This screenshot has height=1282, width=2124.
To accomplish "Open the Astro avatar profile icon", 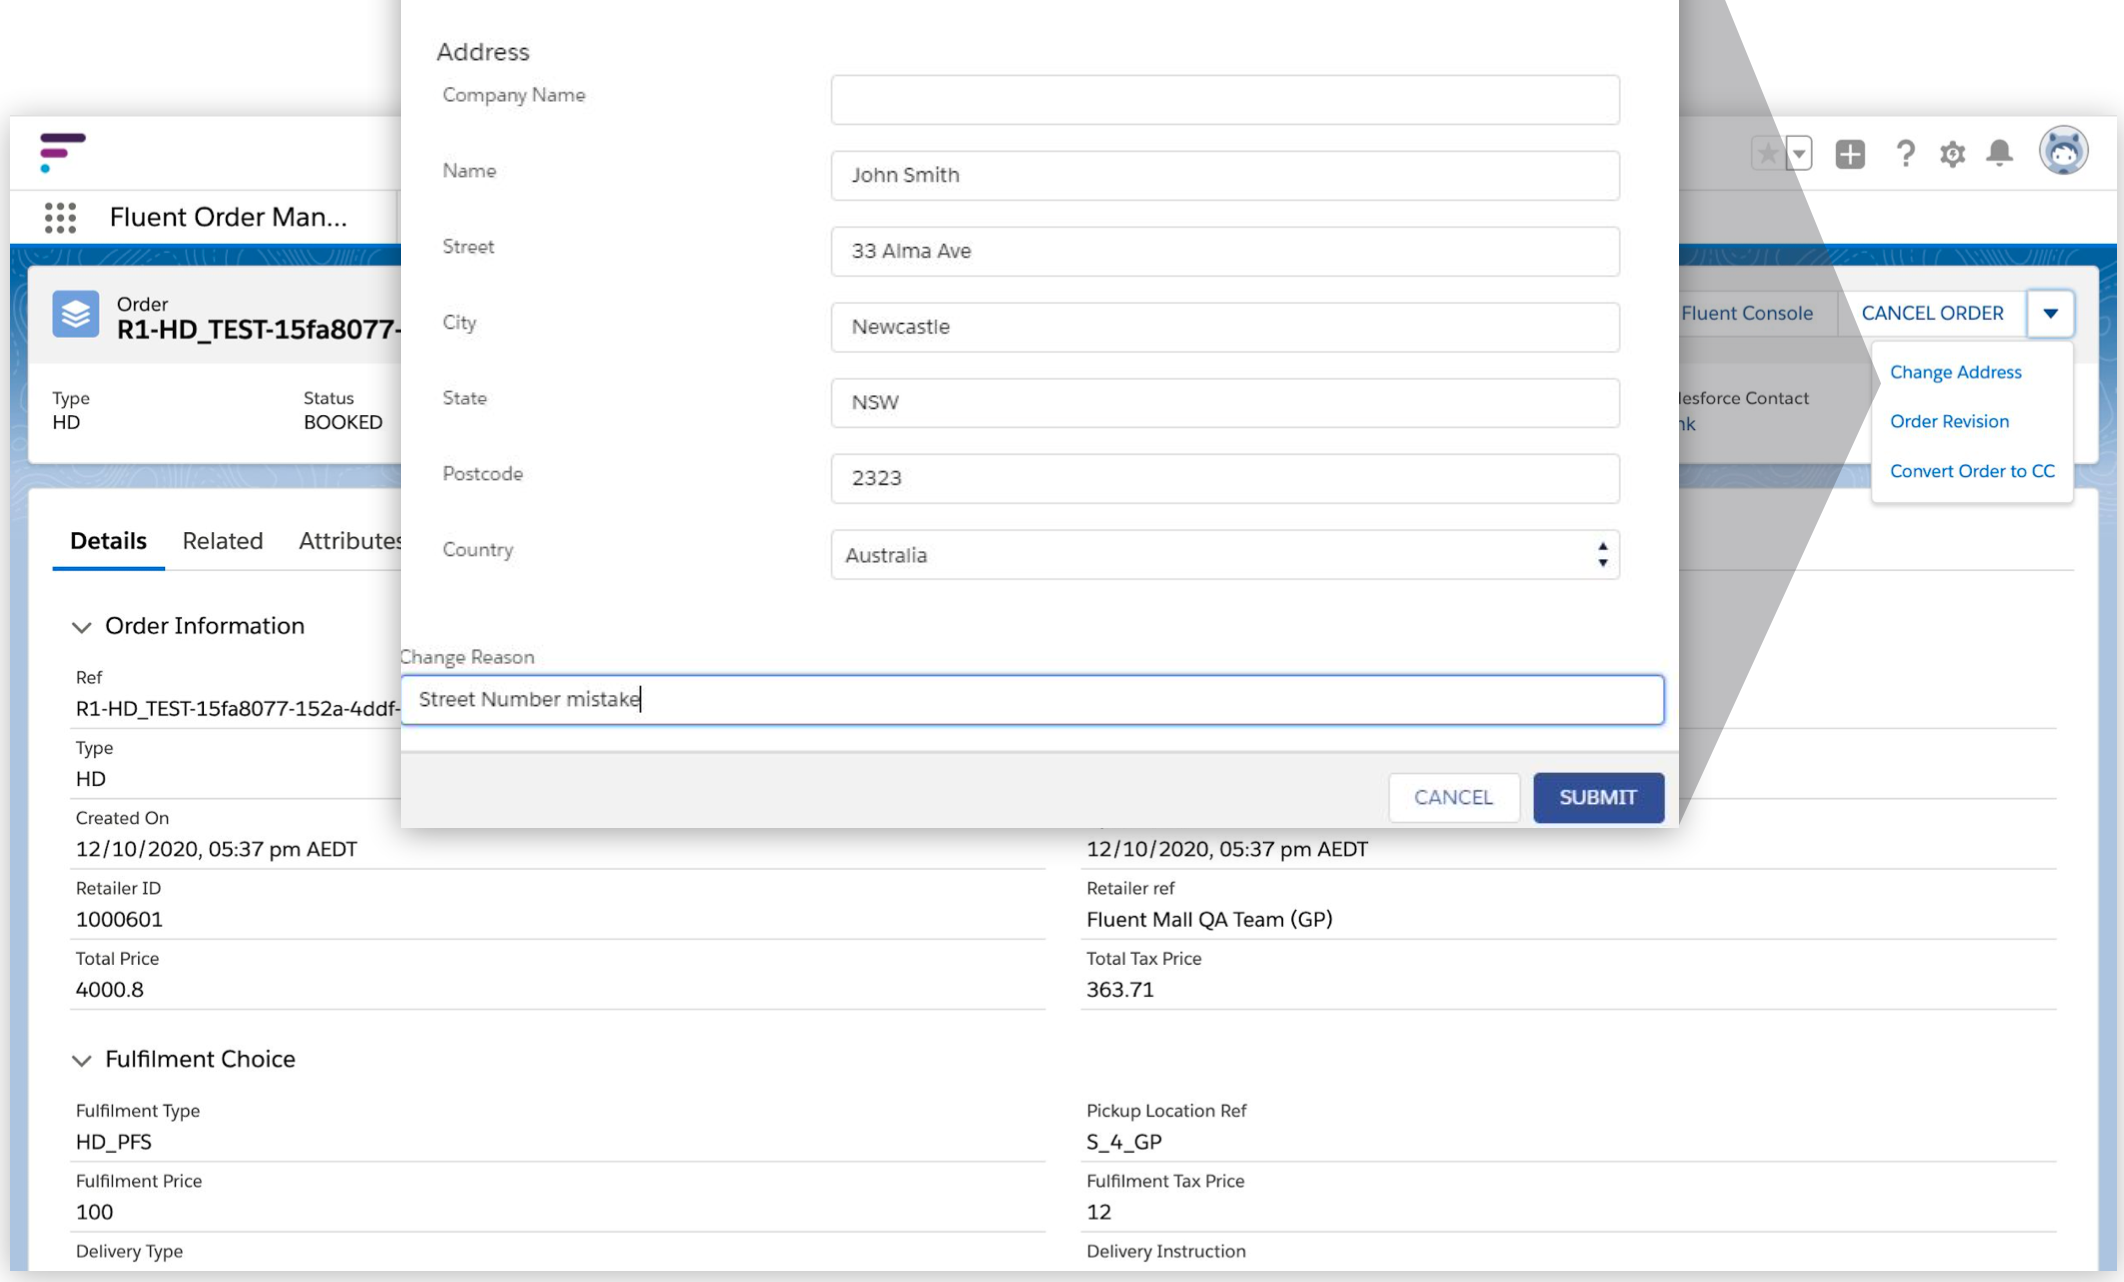I will (x=2062, y=151).
